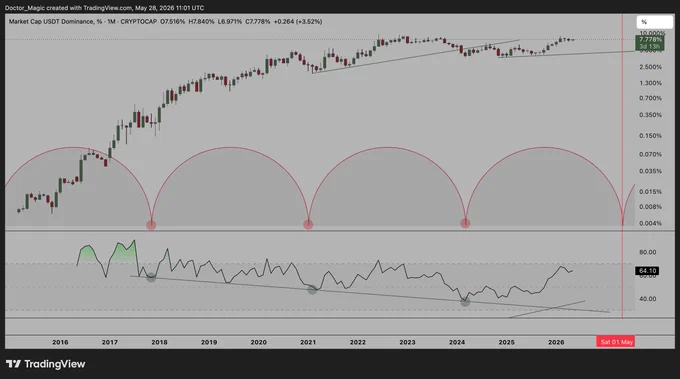This screenshot has height=379, width=680.
Task: Click the Doctor_Magic created with TradingView.com header
Action: pyautogui.click(x=105, y=8)
